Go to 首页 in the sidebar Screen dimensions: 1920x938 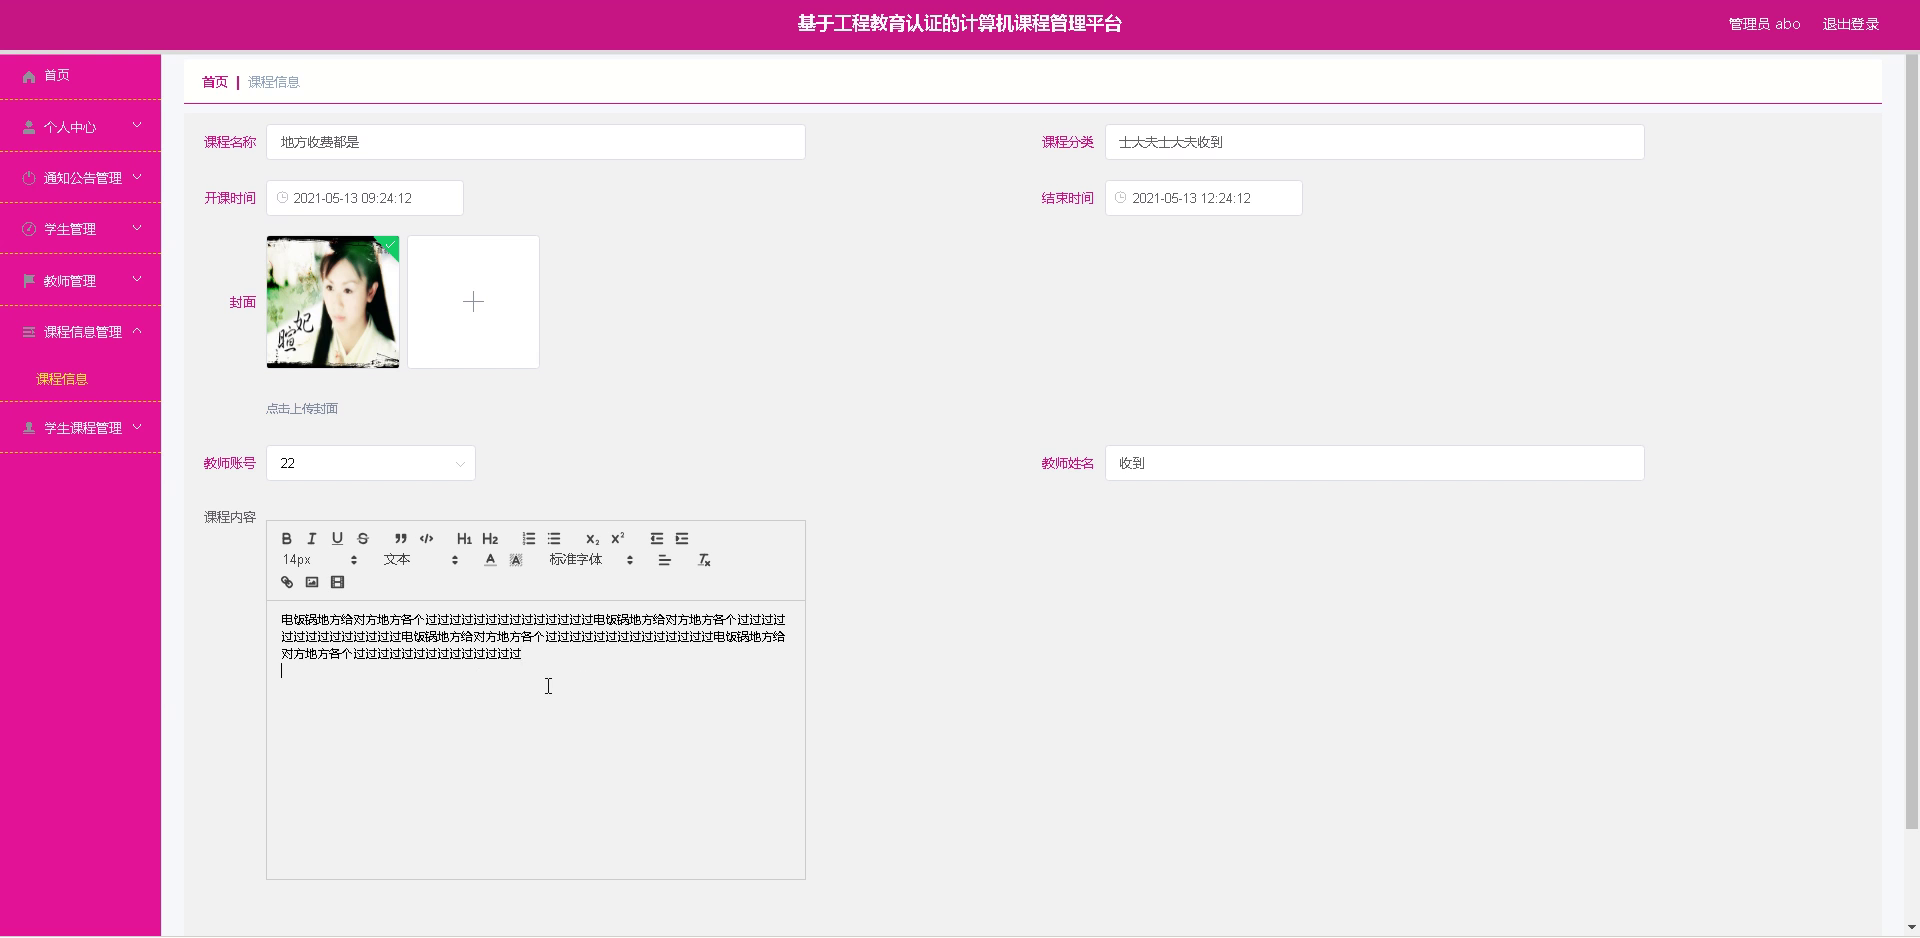coord(80,75)
